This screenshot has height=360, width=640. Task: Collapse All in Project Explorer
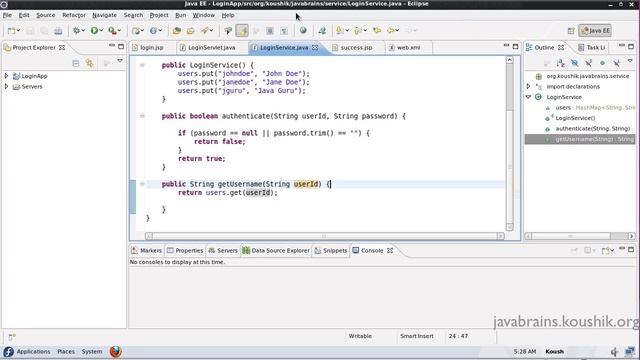[76, 63]
